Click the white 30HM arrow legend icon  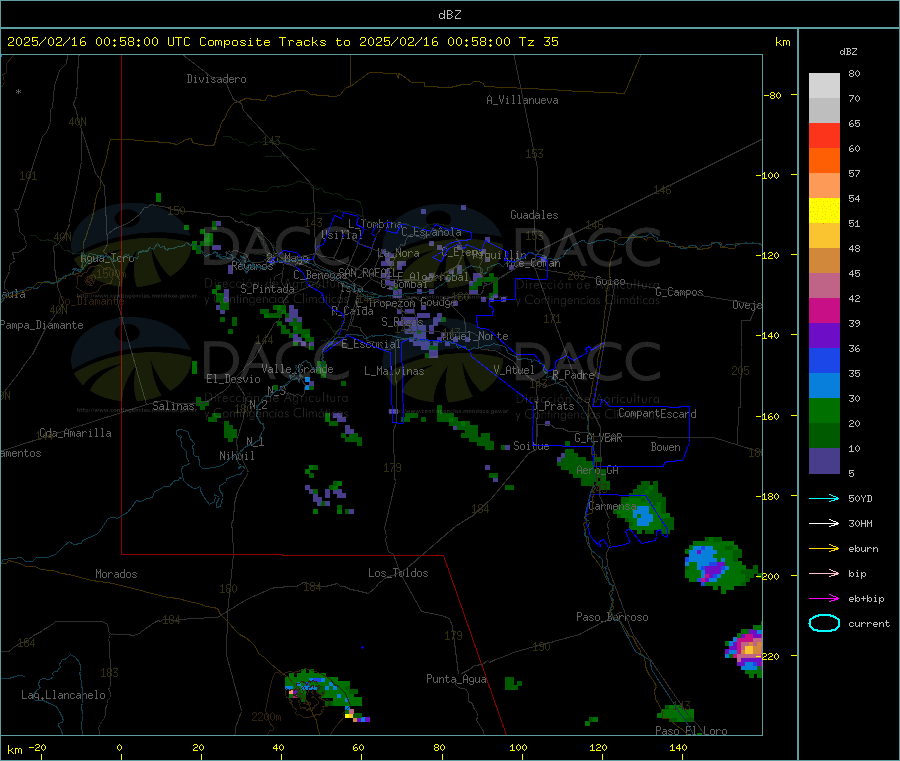point(824,523)
